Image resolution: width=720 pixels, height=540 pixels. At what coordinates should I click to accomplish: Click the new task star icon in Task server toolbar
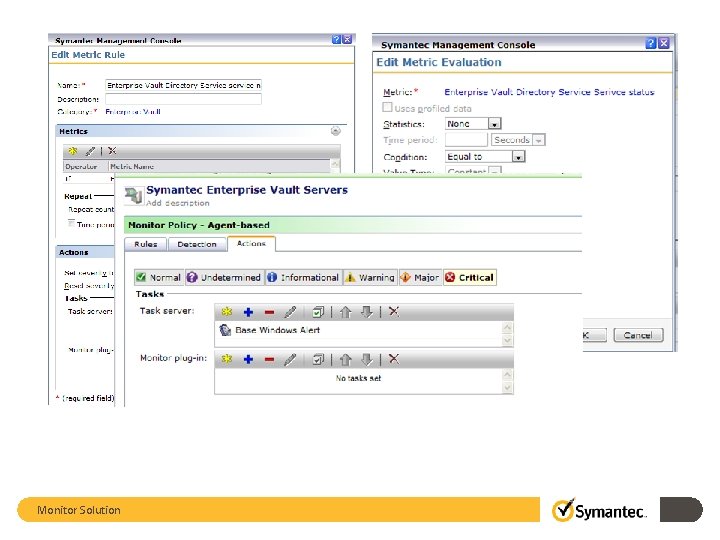click(x=226, y=312)
